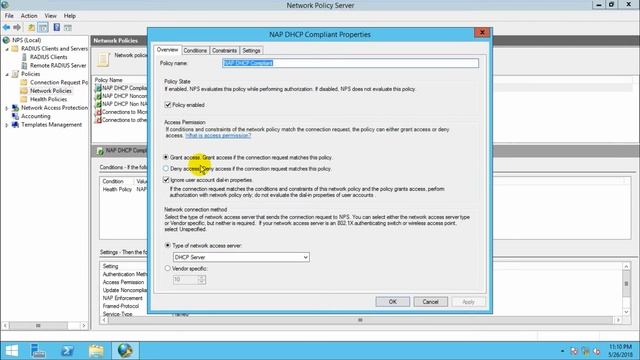Image resolution: width=640 pixels, height=360 pixels.
Task: Select NAP DHCP Compliant policy row
Action: click(x=121, y=88)
